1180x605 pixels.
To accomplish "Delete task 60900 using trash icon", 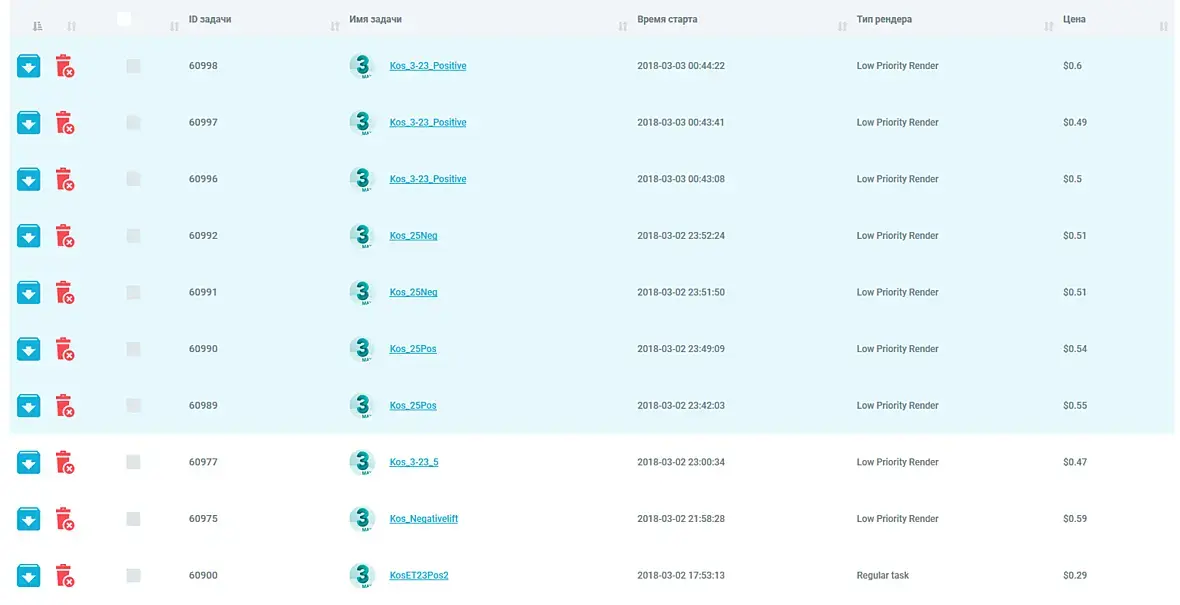I will tap(64, 576).
